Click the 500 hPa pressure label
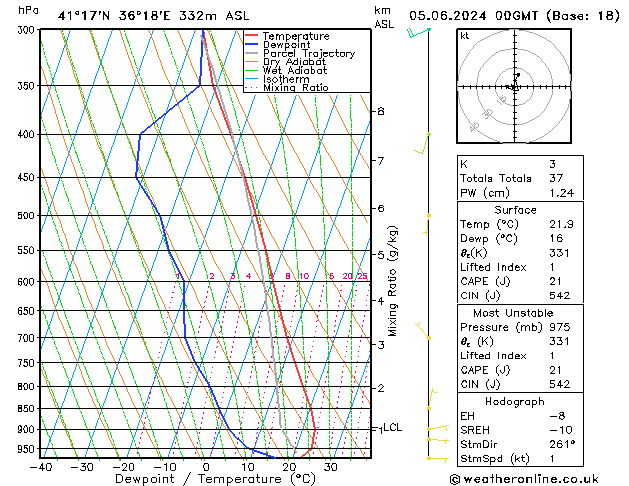629x486 pixels. [x=28, y=216]
